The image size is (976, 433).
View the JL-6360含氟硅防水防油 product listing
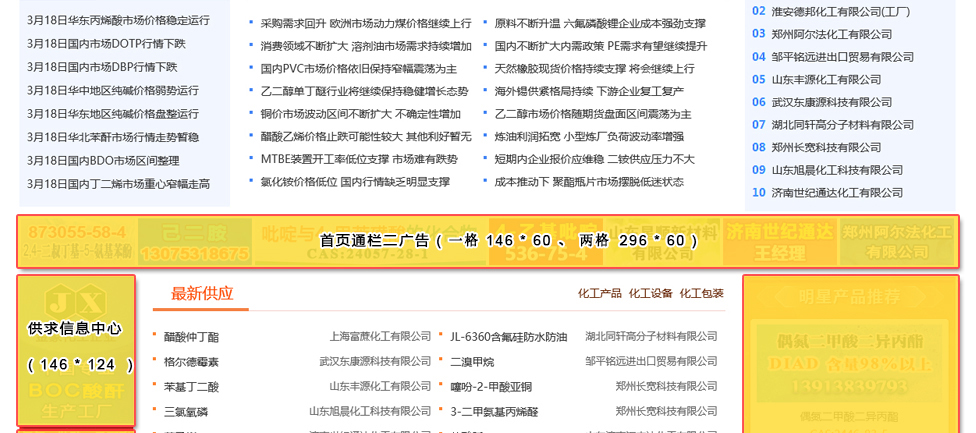click(508, 336)
